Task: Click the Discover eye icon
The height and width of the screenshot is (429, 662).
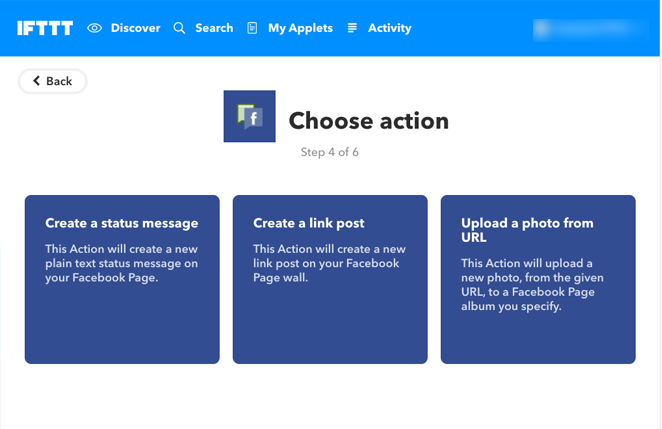Action: [x=95, y=28]
